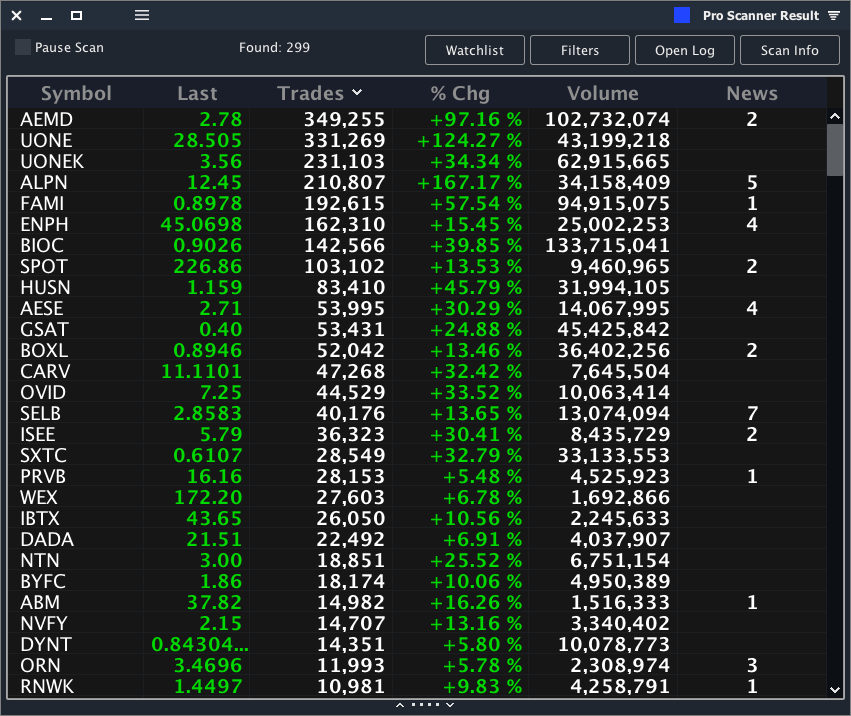Image resolution: width=851 pixels, height=716 pixels.
Task: Sort by the News column header
Action: coord(752,94)
